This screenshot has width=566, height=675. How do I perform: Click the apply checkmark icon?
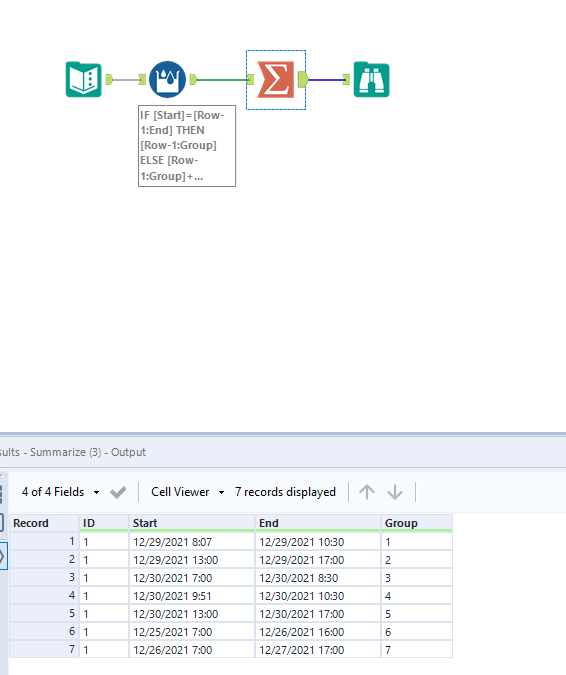pos(118,492)
